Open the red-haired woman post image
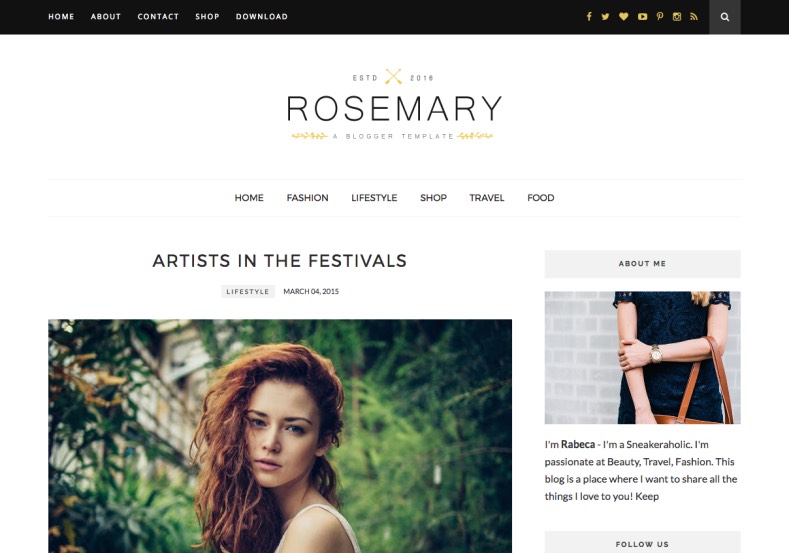 click(280, 436)
